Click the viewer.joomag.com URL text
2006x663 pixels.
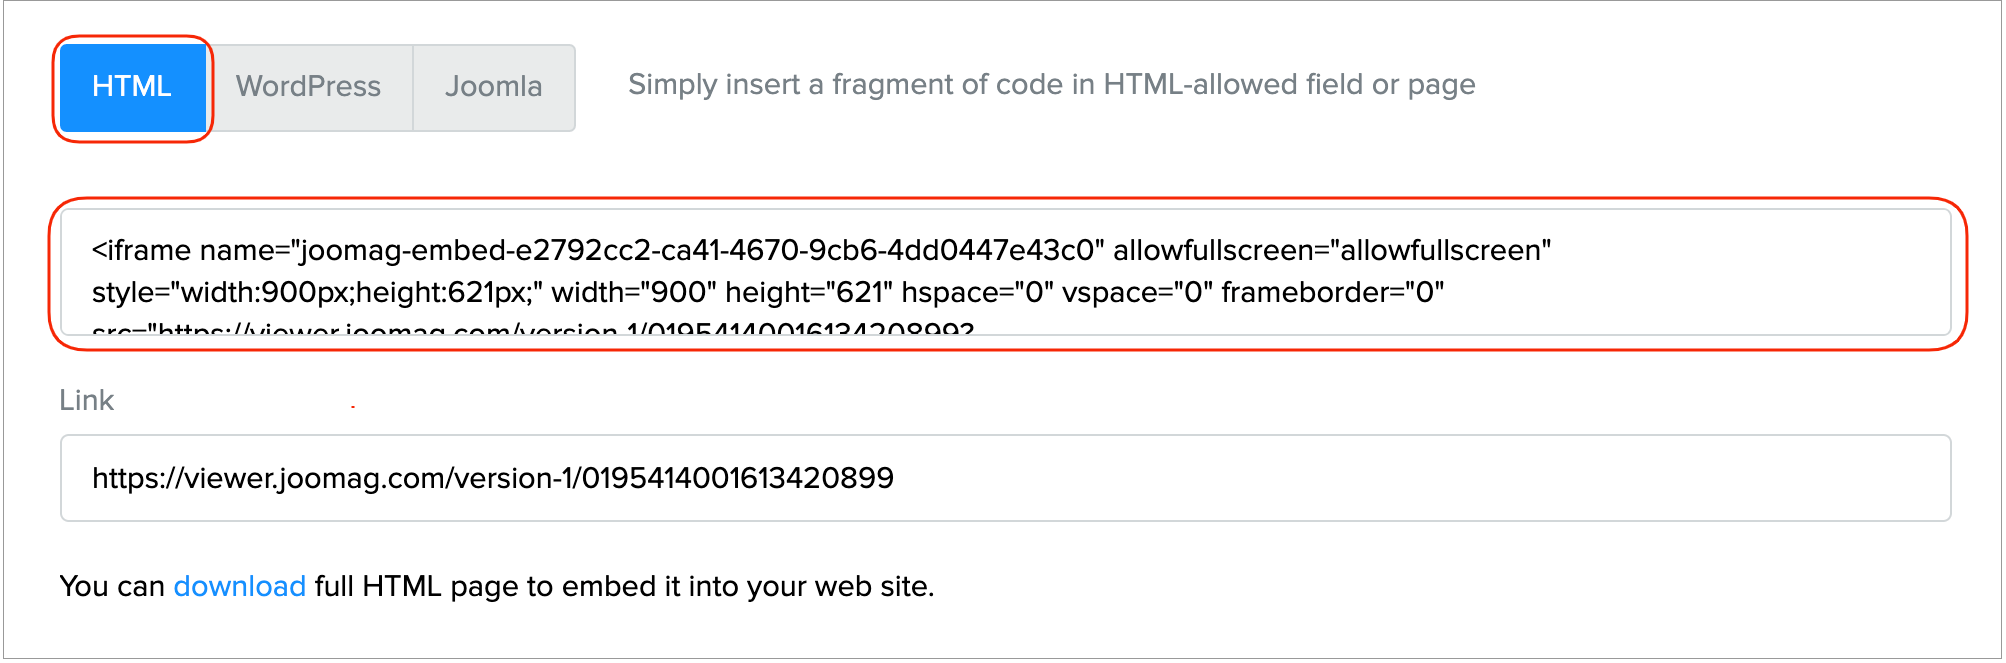click(492, 478)
